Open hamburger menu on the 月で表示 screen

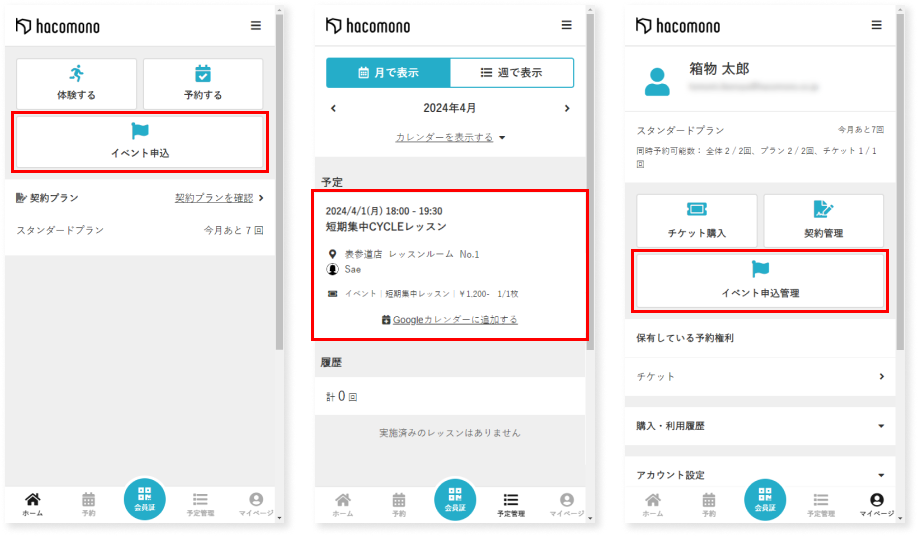click(x=567, y=25)
